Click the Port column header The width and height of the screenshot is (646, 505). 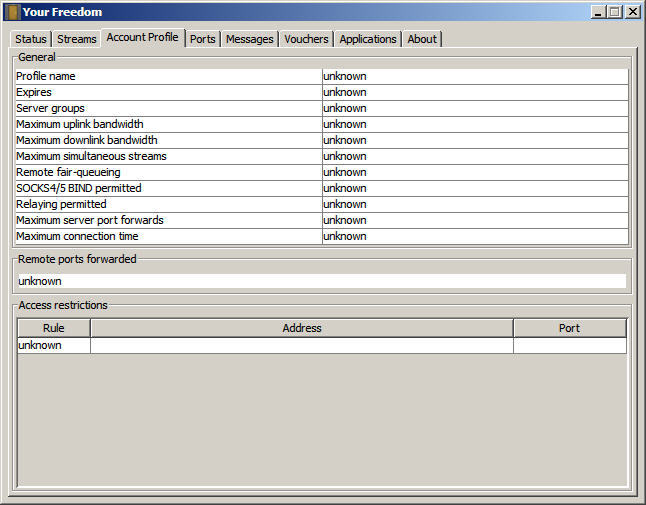(x=569, y=328)
